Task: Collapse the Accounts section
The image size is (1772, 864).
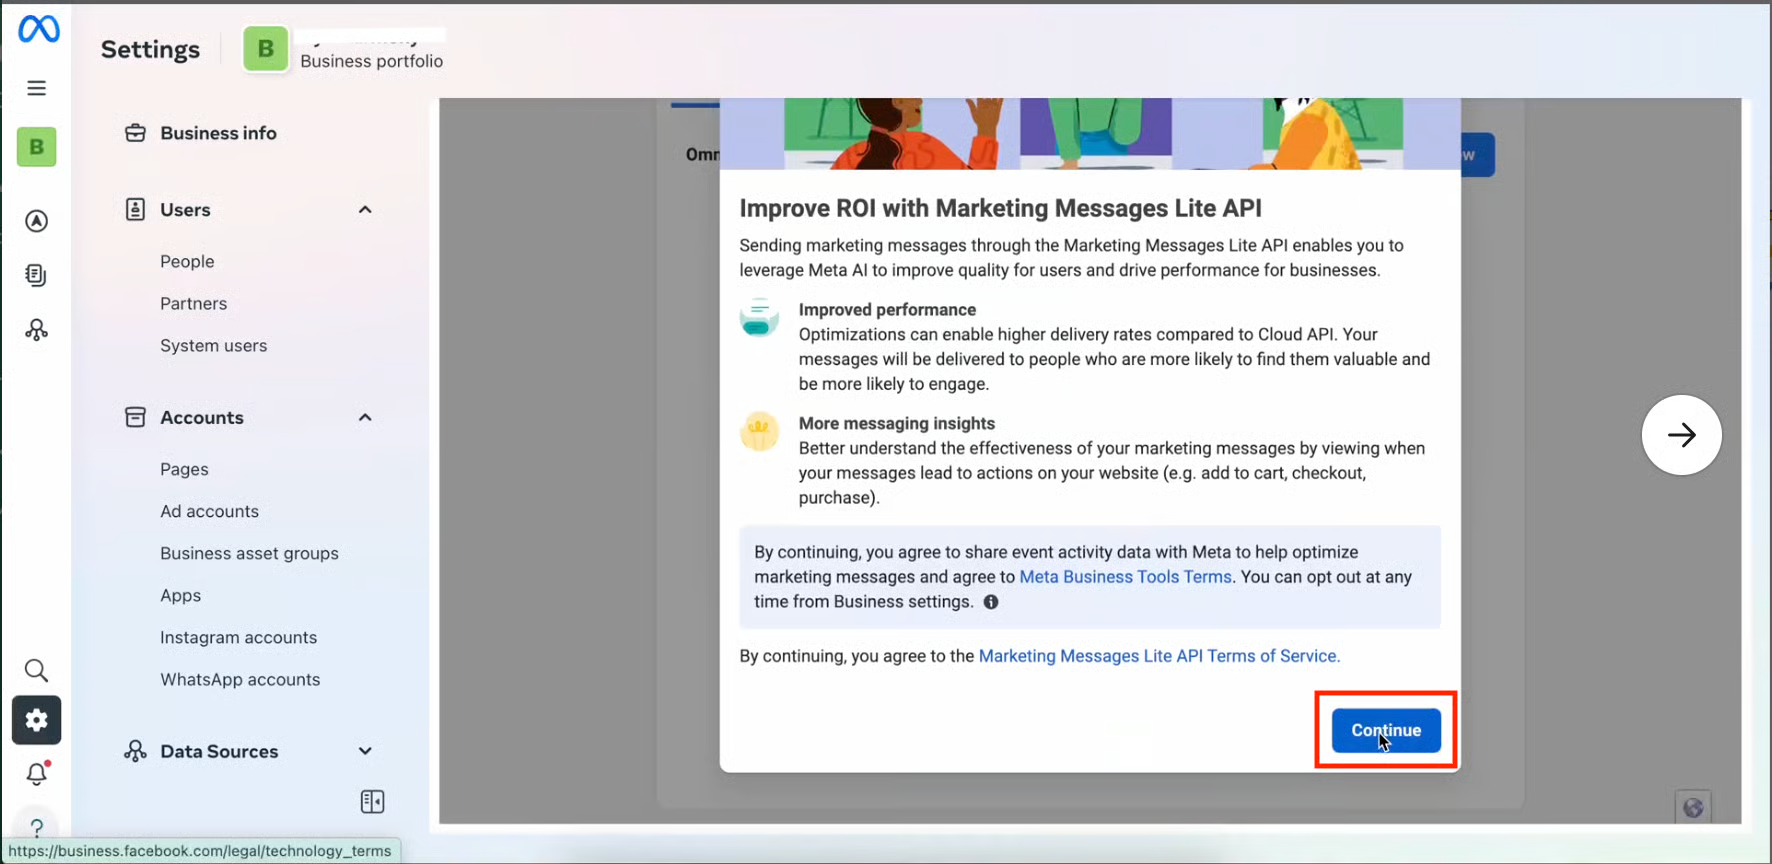Action: [x=365, y=418]
